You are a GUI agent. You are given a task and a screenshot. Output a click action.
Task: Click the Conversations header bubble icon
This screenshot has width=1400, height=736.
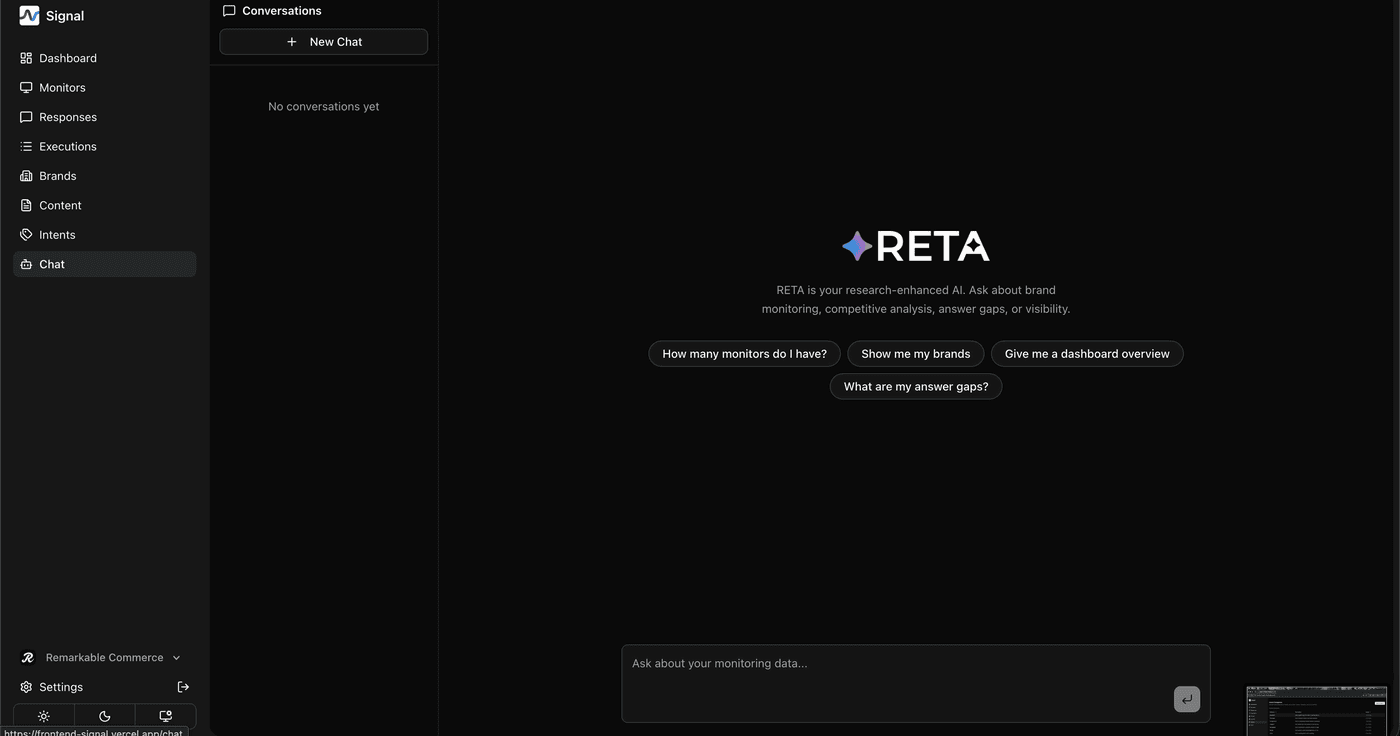tap(229, 11)
